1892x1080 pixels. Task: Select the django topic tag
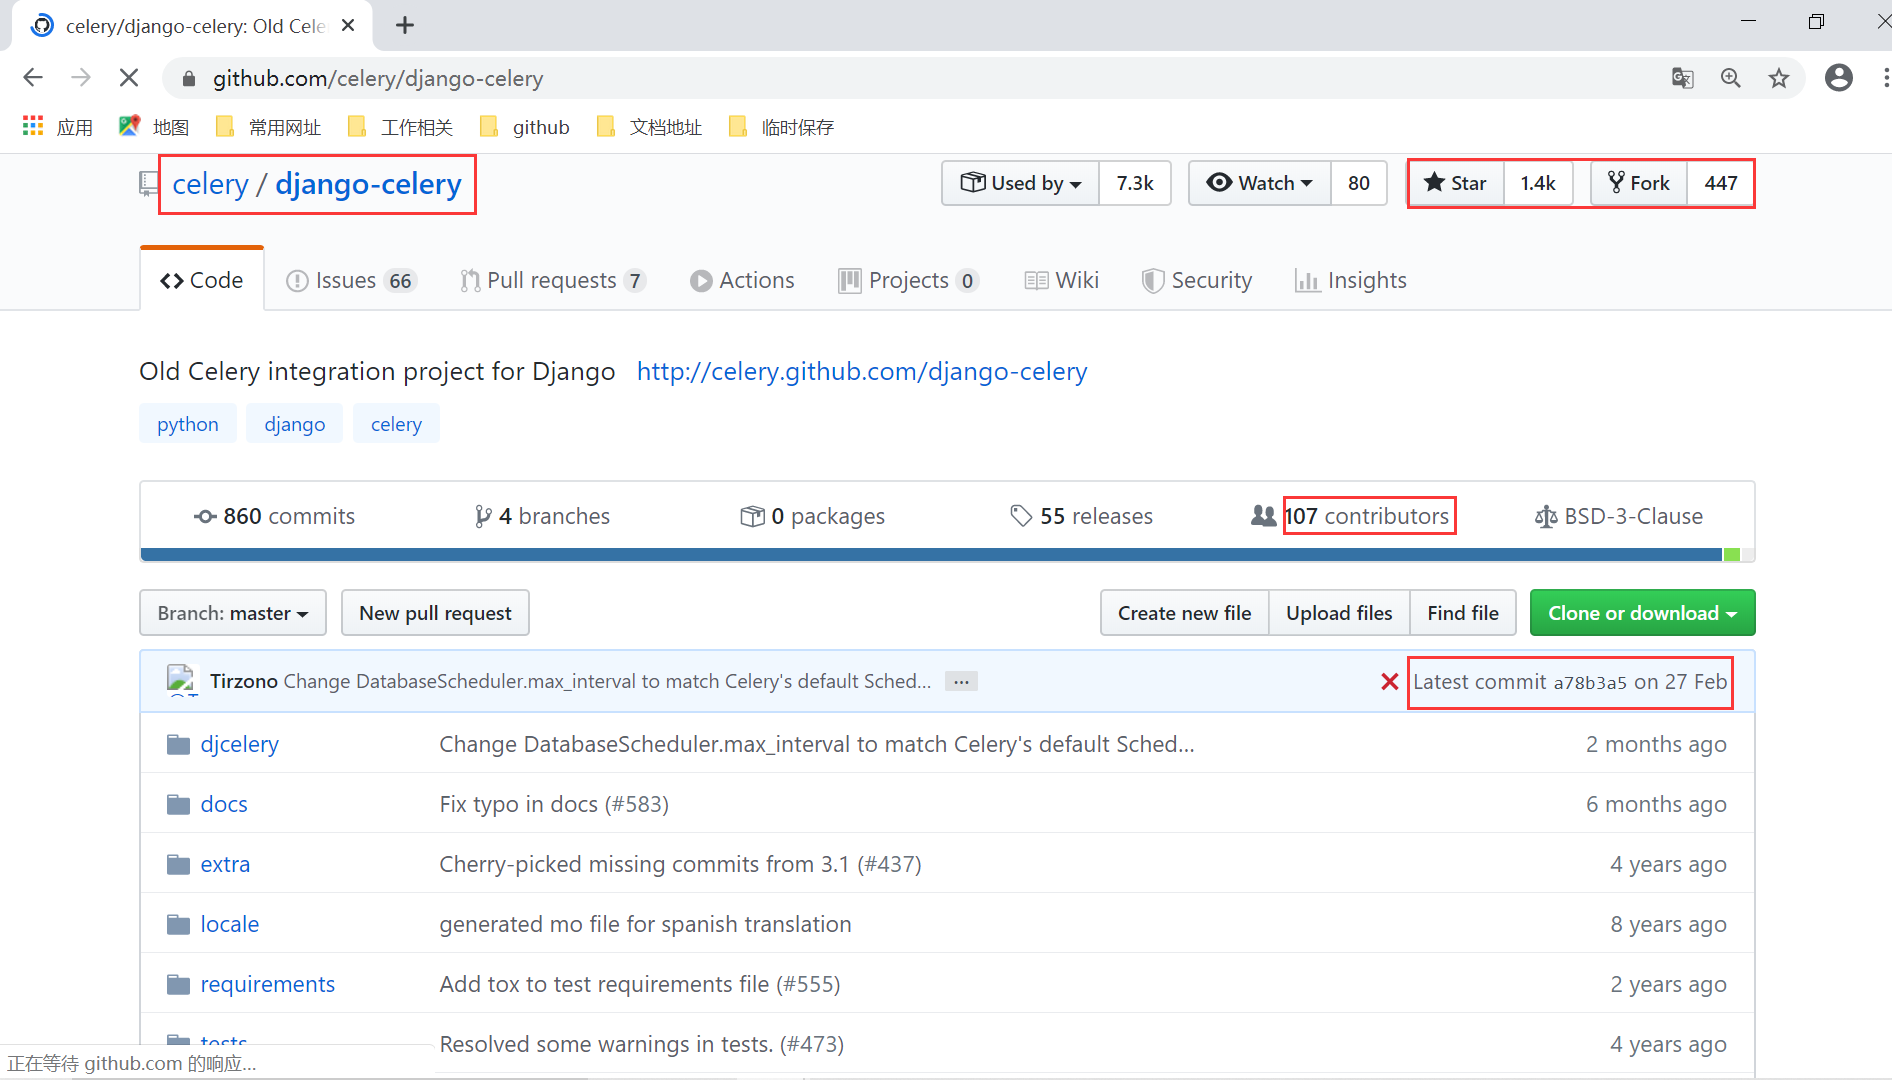pyautogui.click(x=295, y=424)
